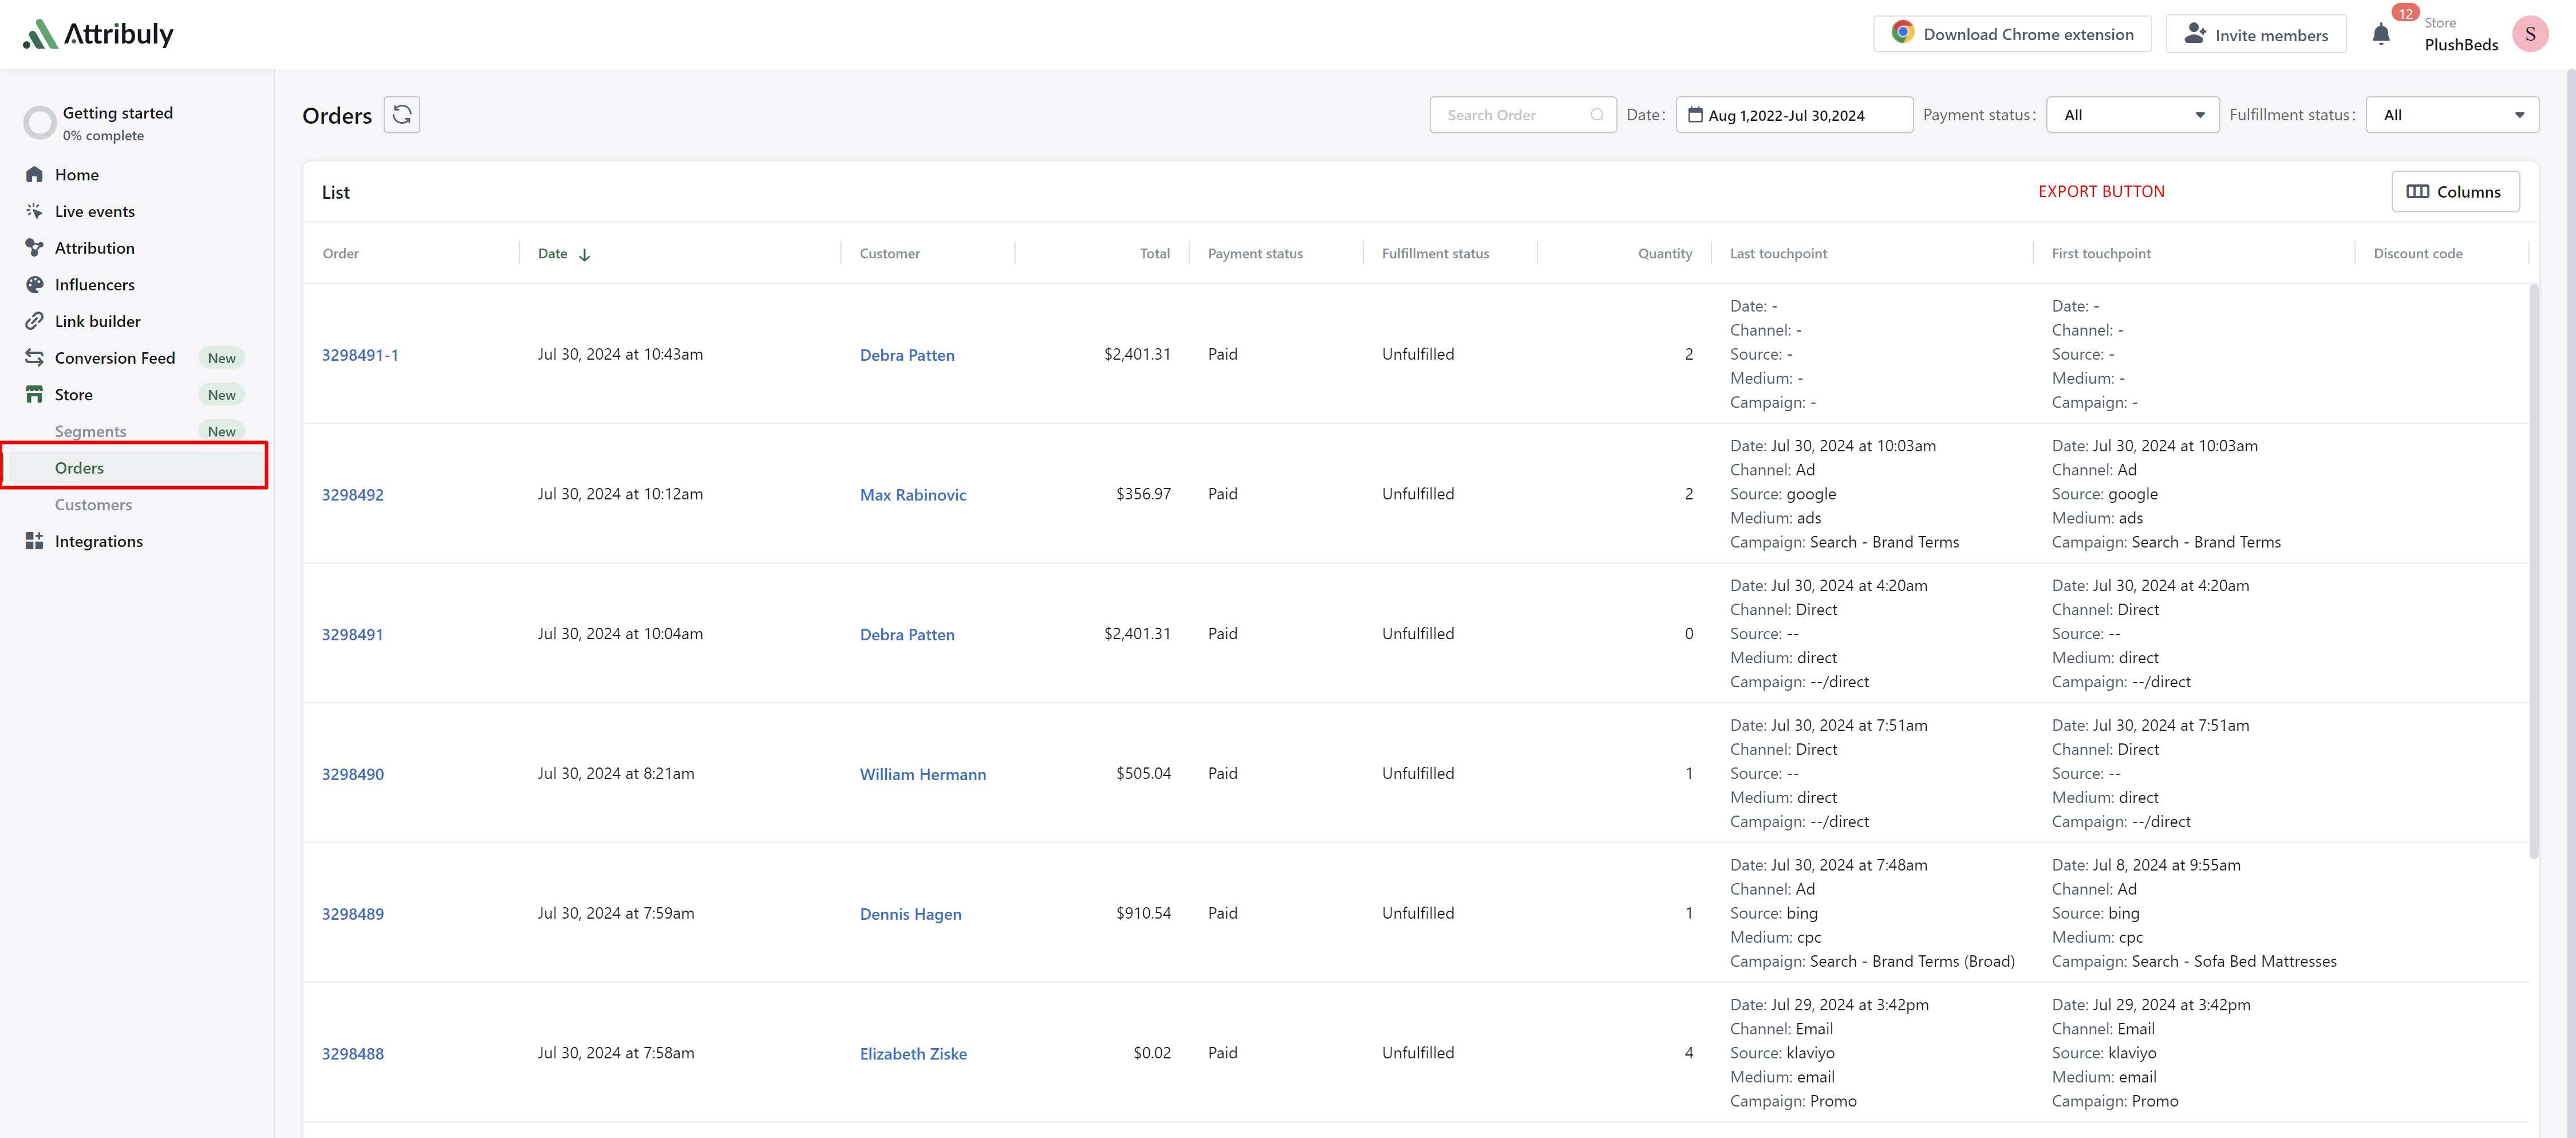Click the $910.54 total cell
The width and height of the screenshot is (2576, 1138).
(x=1143, y=913)
